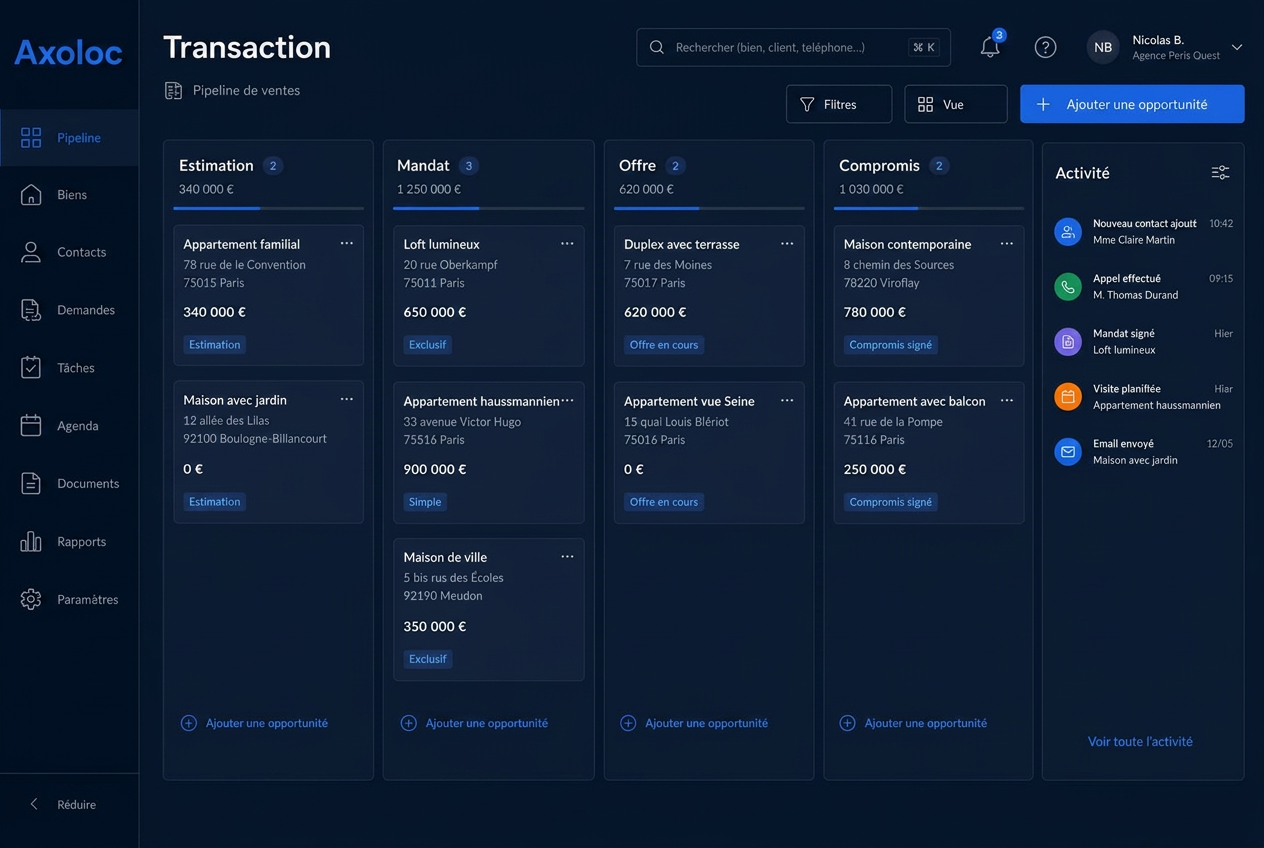Screen dimensions: 1264x848
Task: Click the Mandat column count badge 3
Action: coord(468,166)
